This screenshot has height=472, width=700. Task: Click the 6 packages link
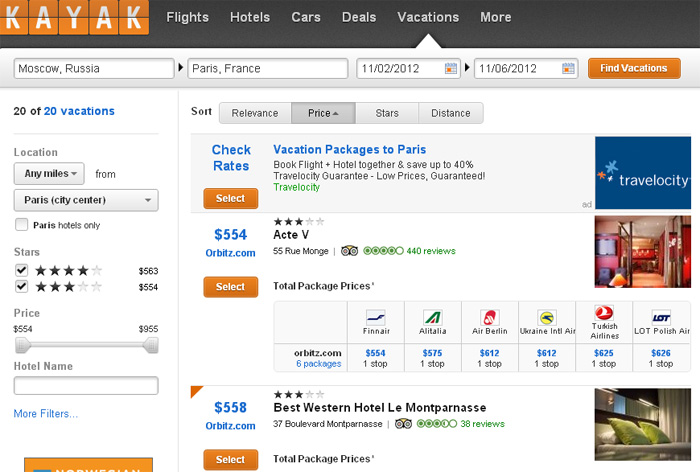[x=319, y=364]
